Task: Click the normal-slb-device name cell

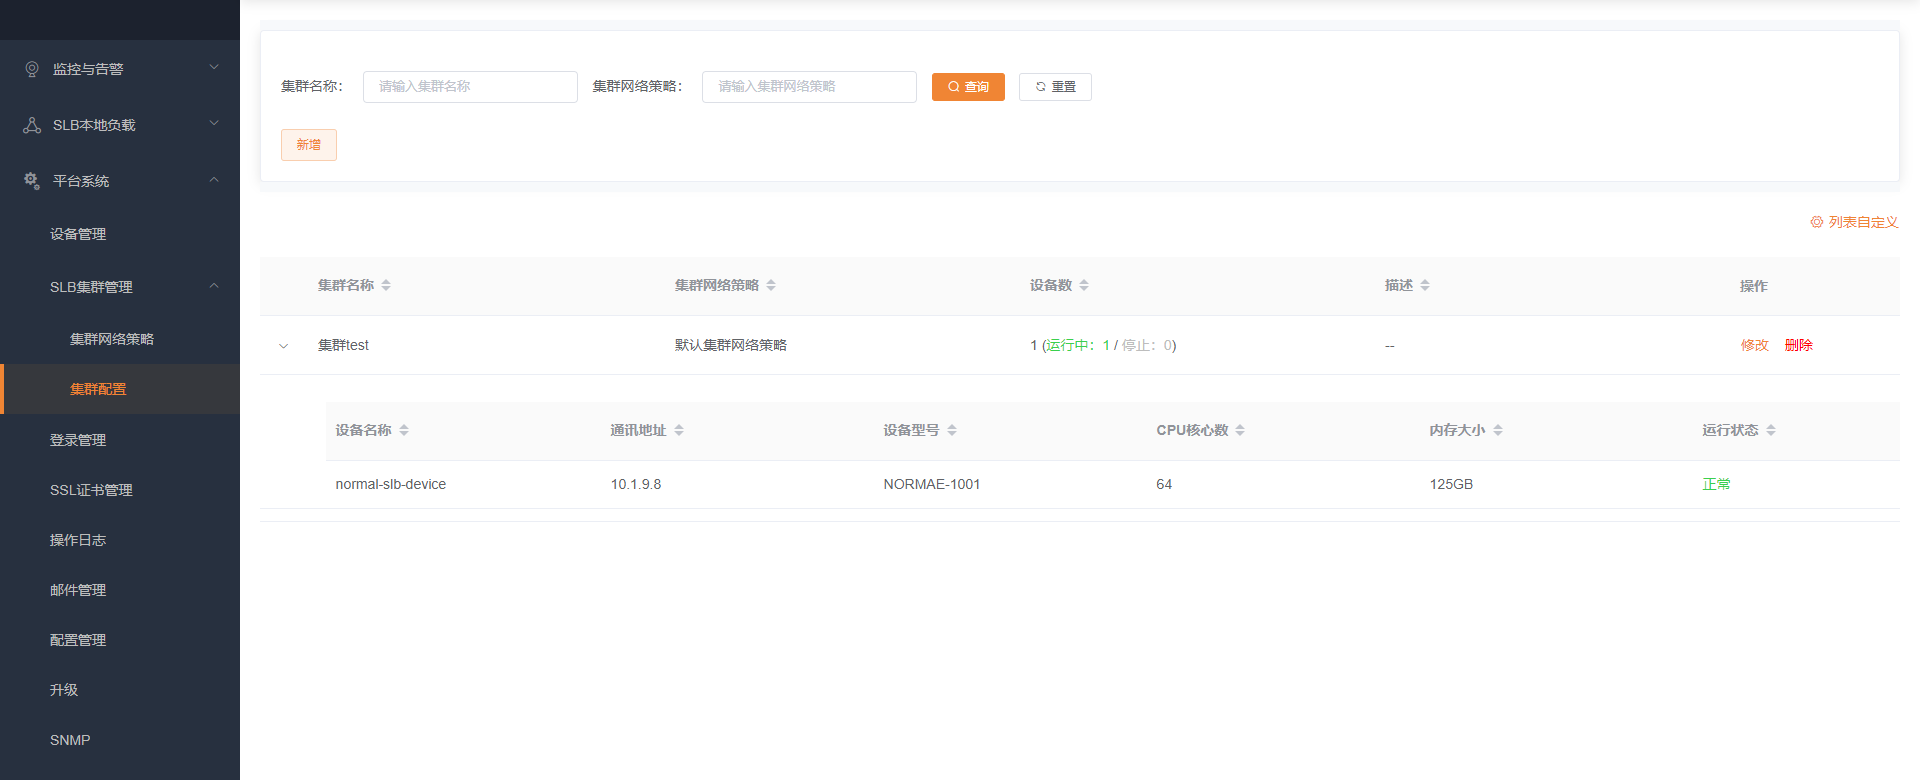Action: pyautogui.click(x=391, y=484)
